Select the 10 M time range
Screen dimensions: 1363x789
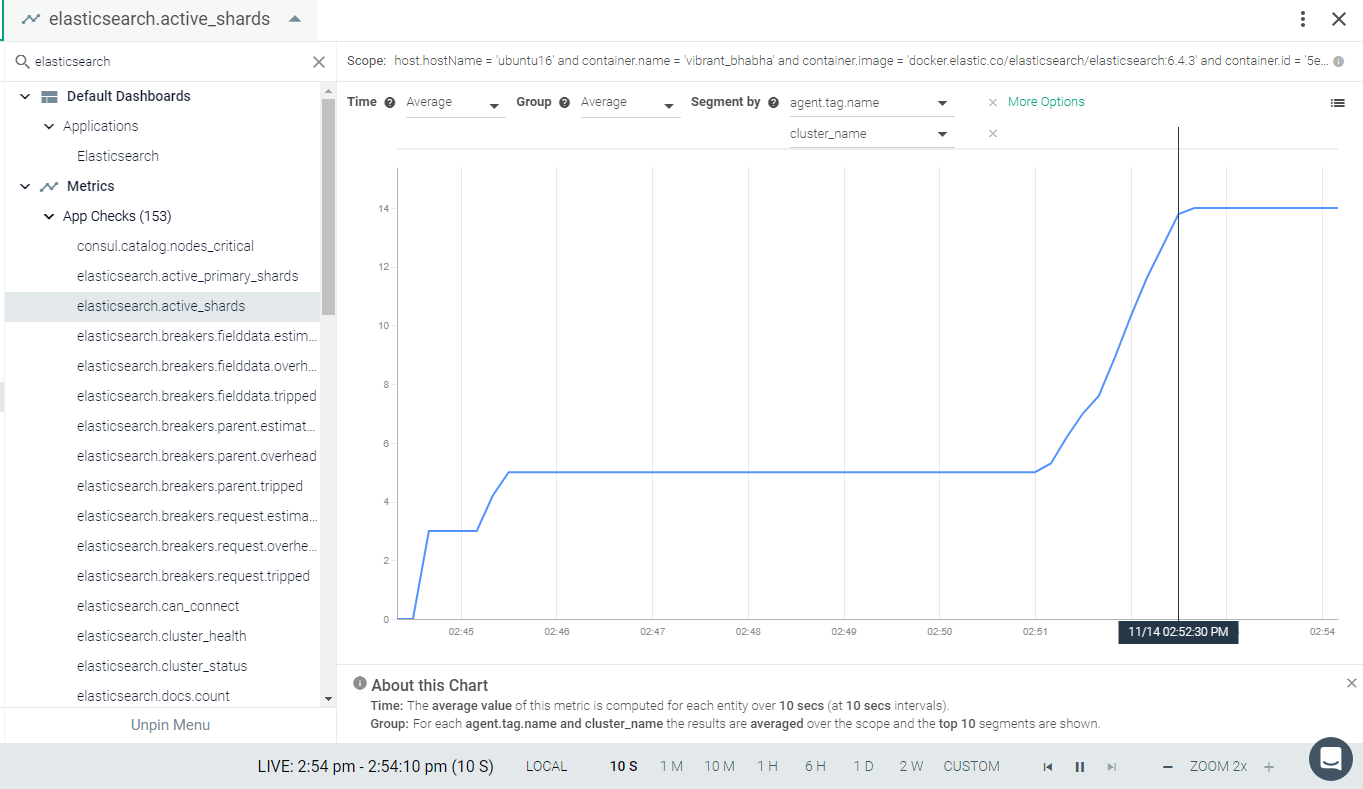coord(719,767)
